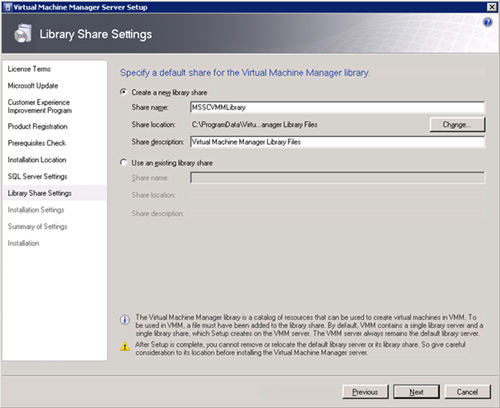This screenshot has height=408, width=500.
Task: Click the yellow warning triangle icon
Action: coord(125,346)
